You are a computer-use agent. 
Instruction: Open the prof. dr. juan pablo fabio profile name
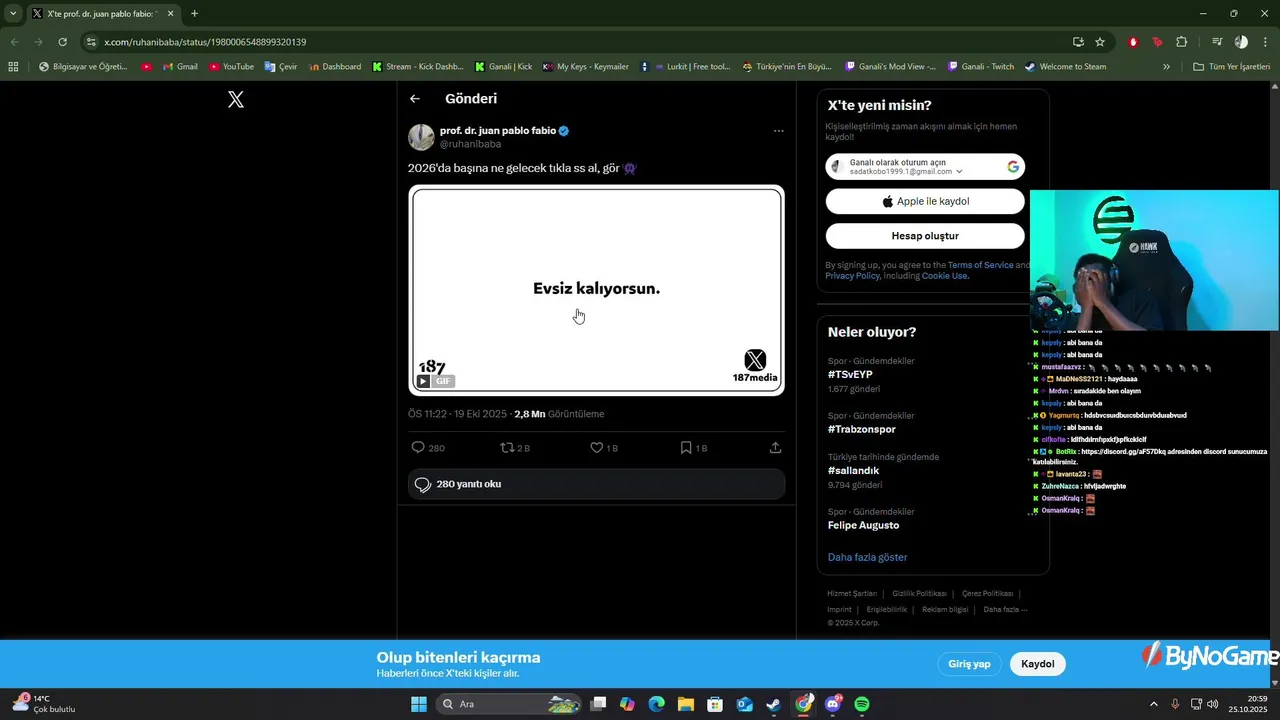[x=498, y=130]
